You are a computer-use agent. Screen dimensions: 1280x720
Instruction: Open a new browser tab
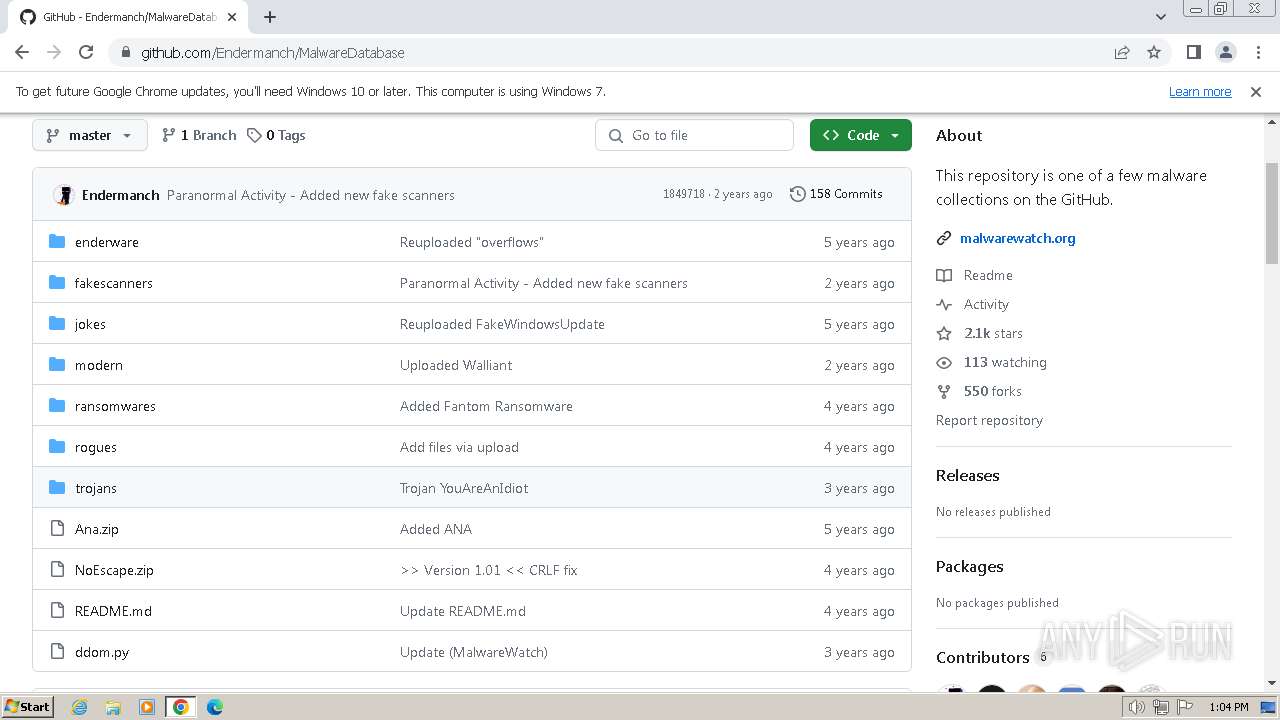click(270, 17)
